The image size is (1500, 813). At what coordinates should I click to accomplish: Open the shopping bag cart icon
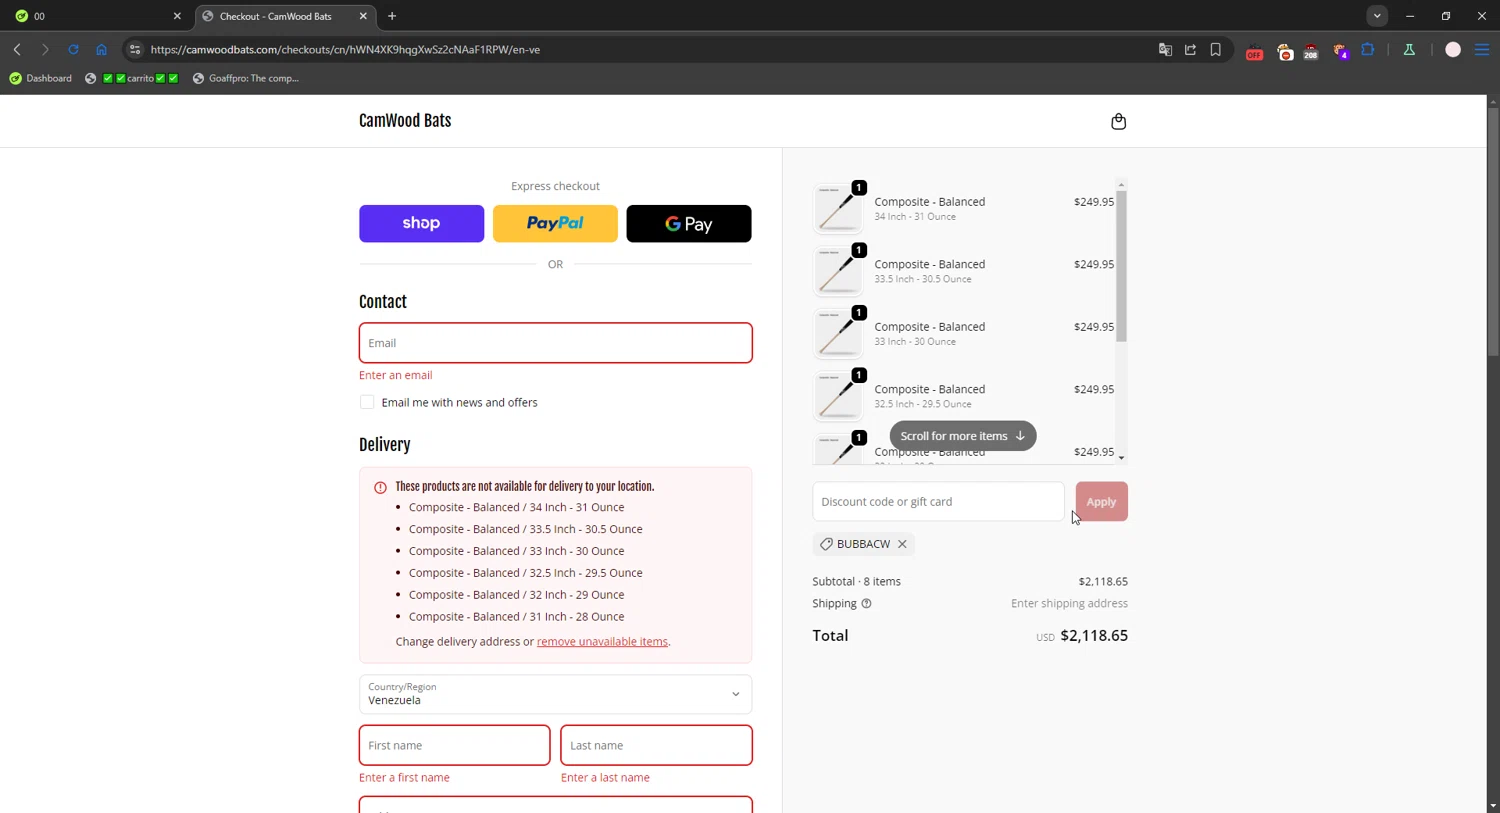click(1118, 121)
